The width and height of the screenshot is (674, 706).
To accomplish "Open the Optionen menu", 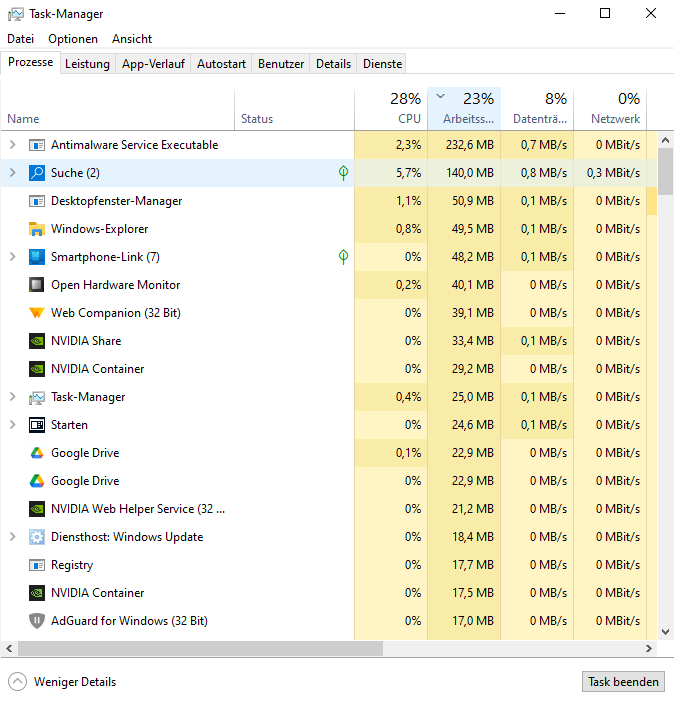I will click(73, 39).
